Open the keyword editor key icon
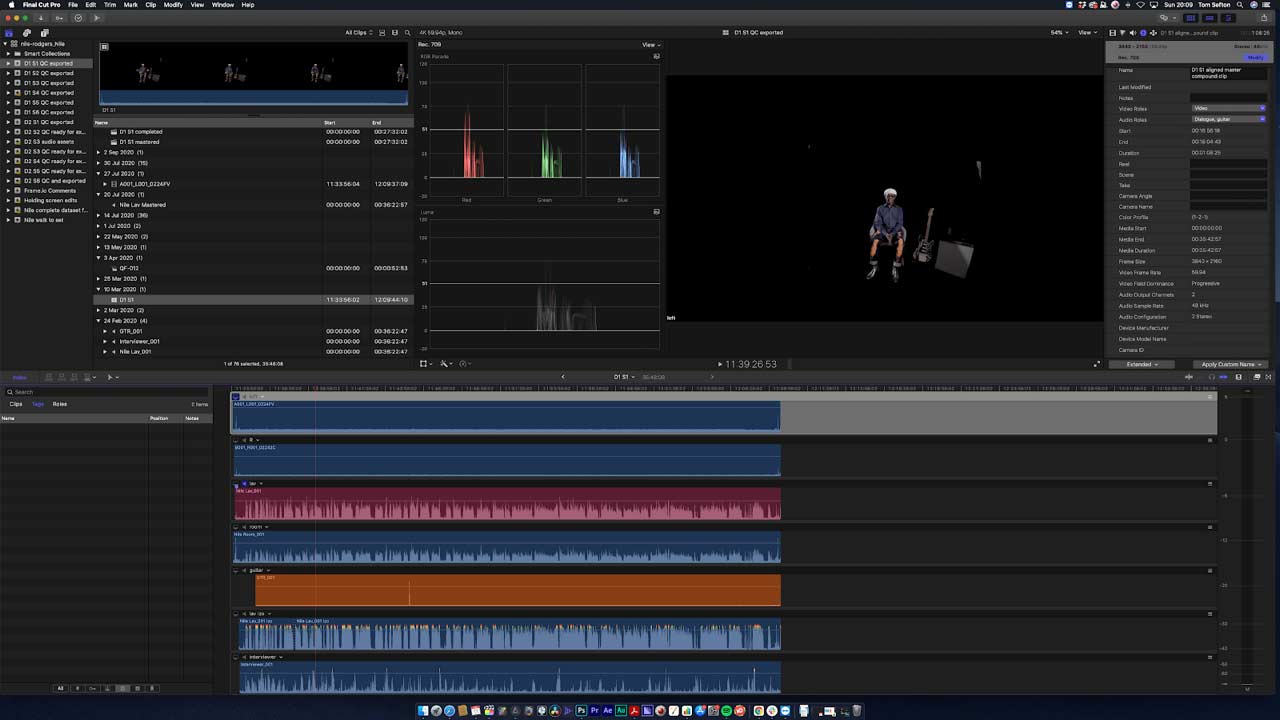This screenshot has width=1280, height=720. [60, 18]
